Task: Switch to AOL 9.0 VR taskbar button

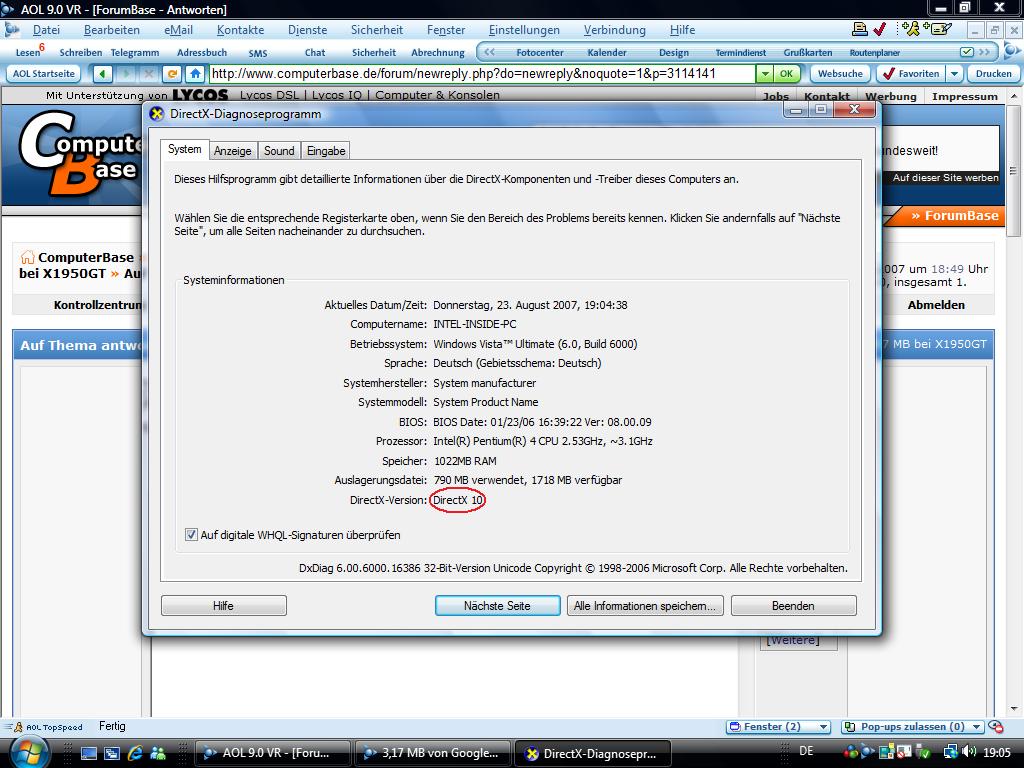Action: pos(273,753)
